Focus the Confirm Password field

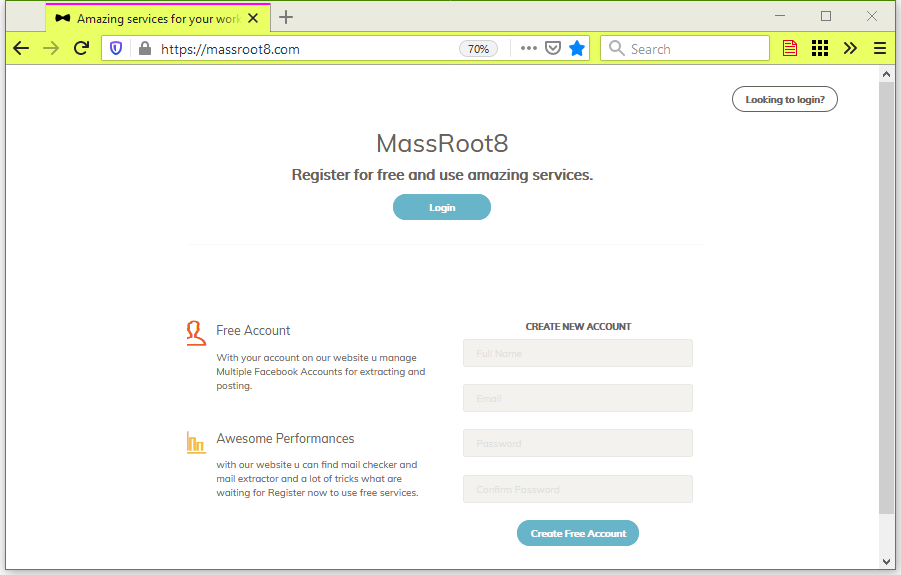point(577,489)
